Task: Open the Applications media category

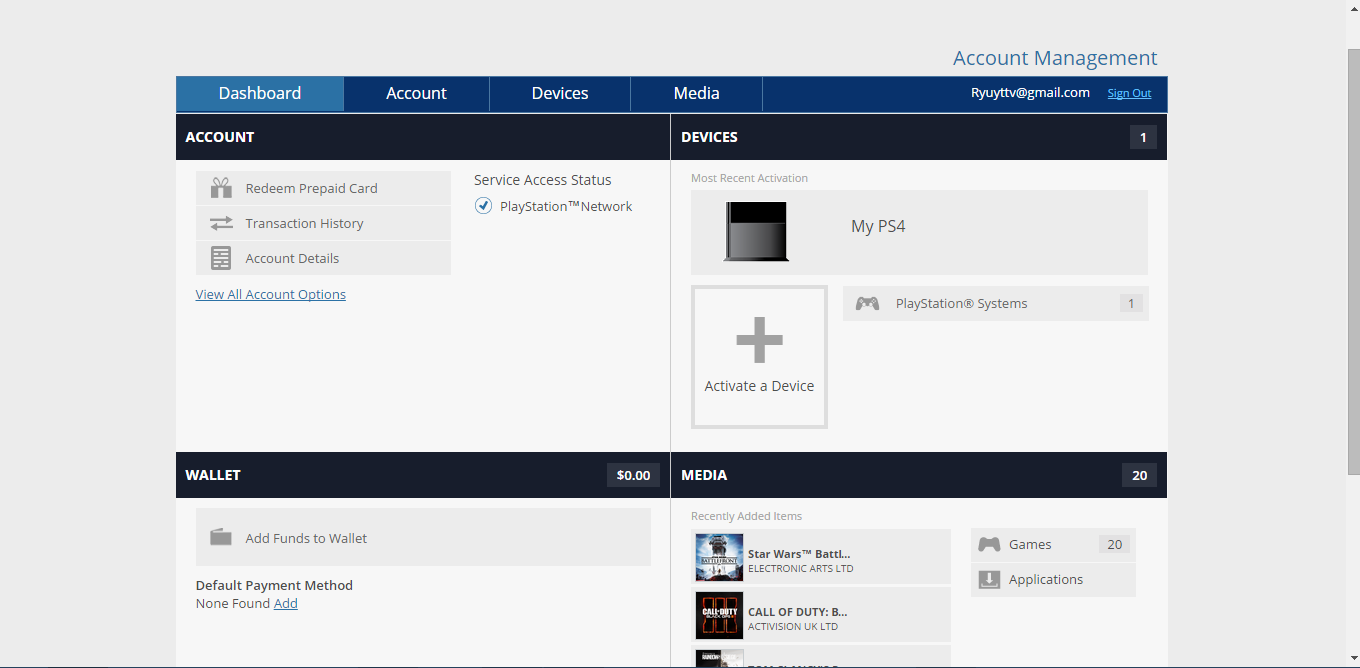Action: [x=1053, y=580]
